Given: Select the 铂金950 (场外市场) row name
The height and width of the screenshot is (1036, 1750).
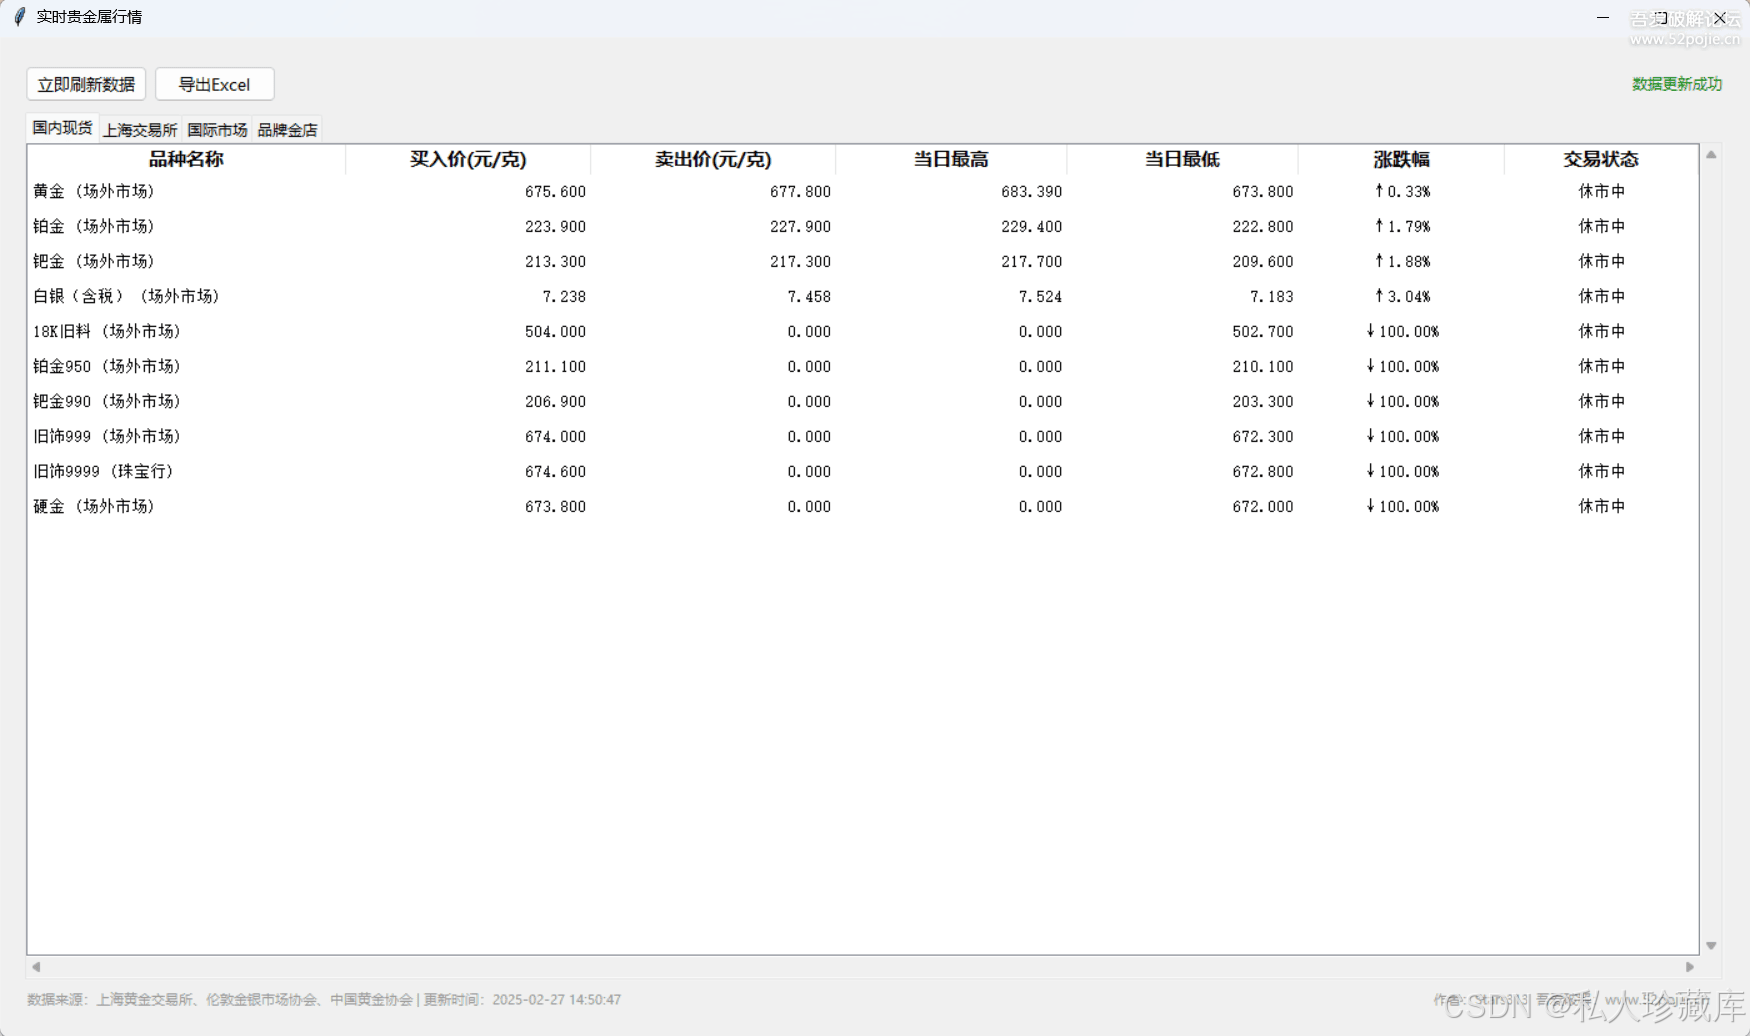Looking at the screenshot, I should tap(108, 366).
